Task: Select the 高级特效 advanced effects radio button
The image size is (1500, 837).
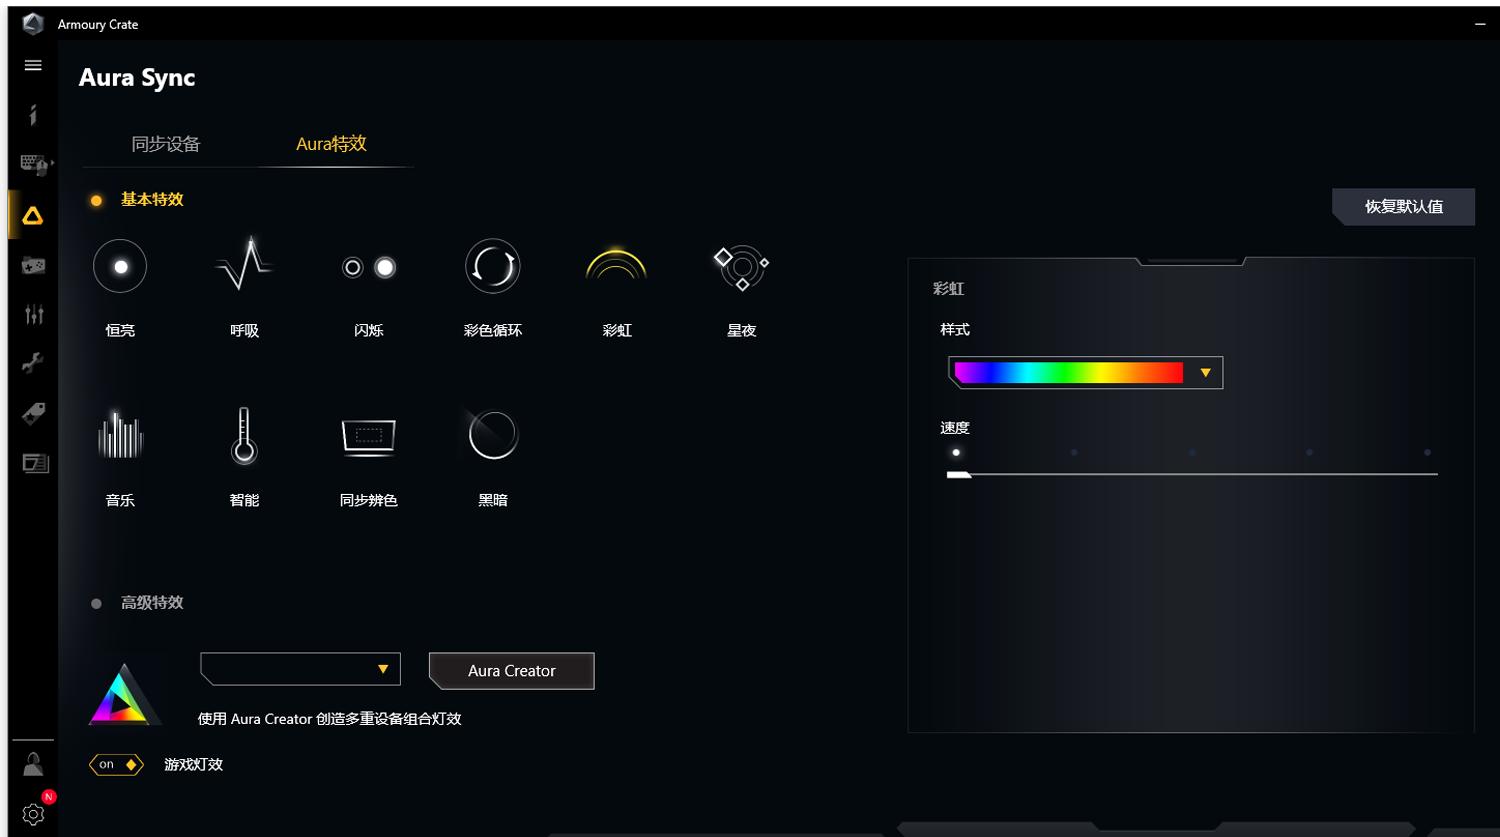Action: click(x=96, y=604)
